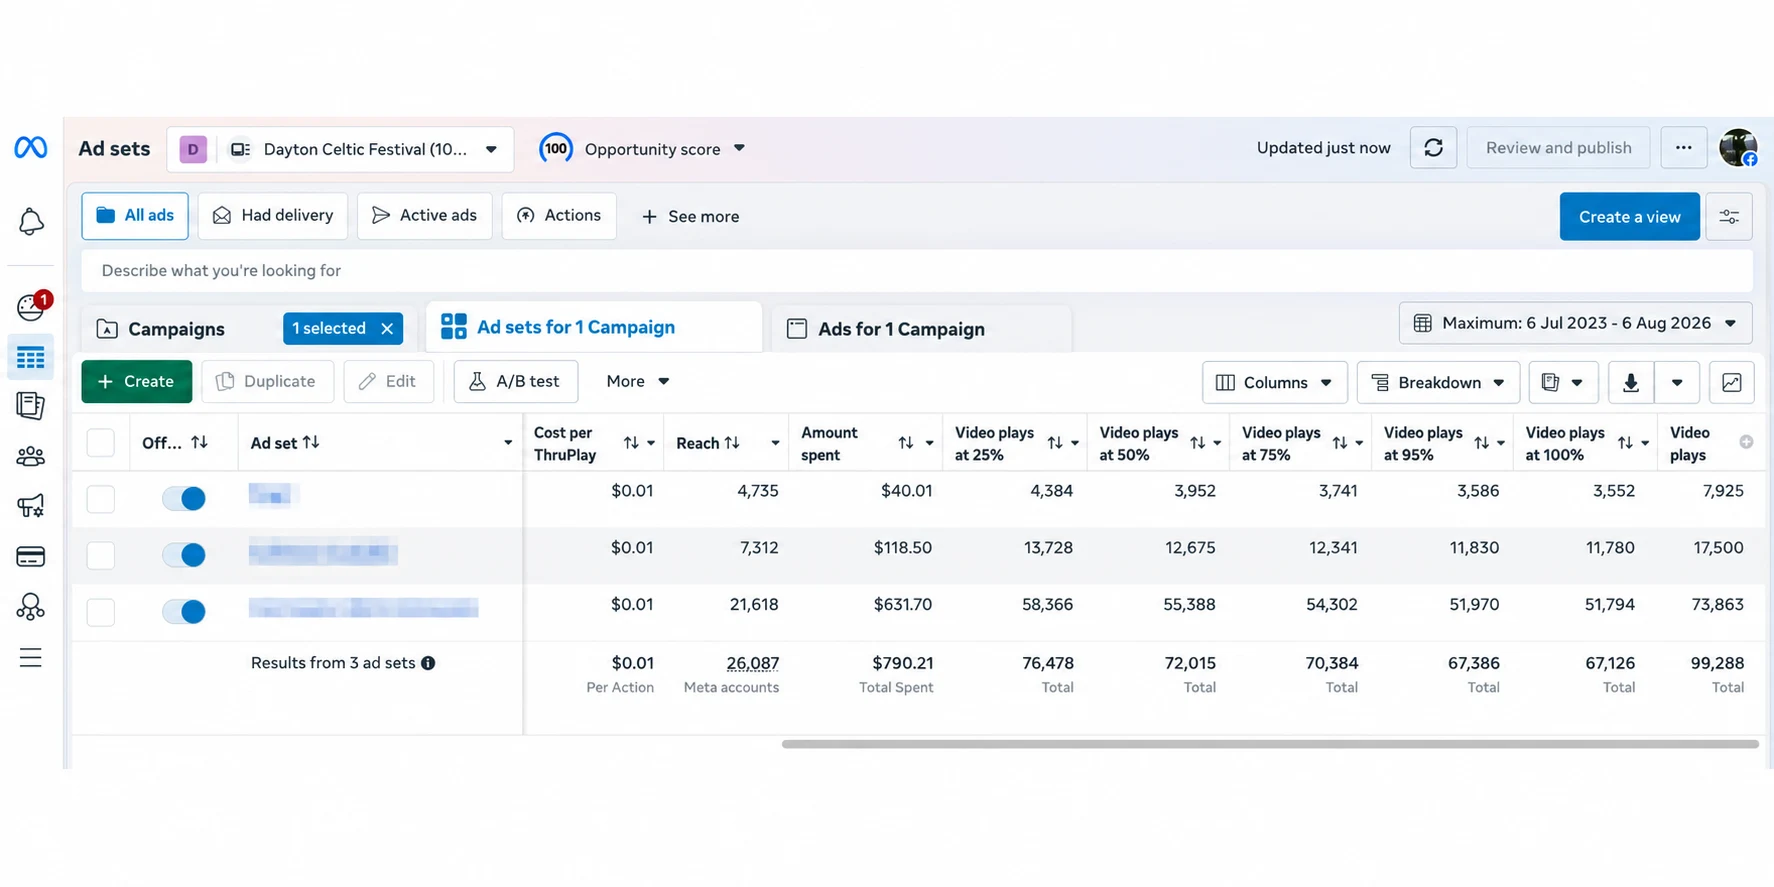Expand the More actions dropdown
This screenshot has width=1774, height=887.
(x=638, y=381)
